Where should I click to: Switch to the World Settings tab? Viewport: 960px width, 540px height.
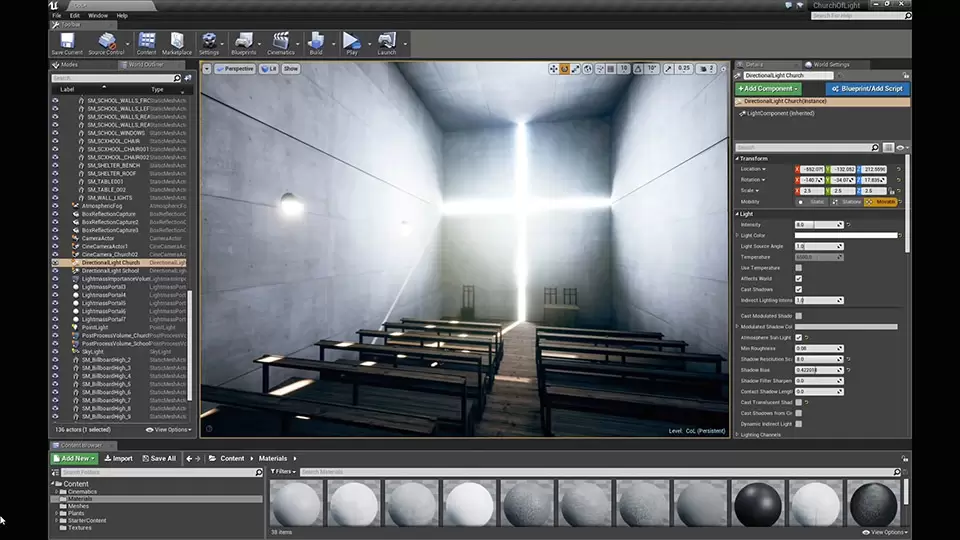(x=832, y=64)
